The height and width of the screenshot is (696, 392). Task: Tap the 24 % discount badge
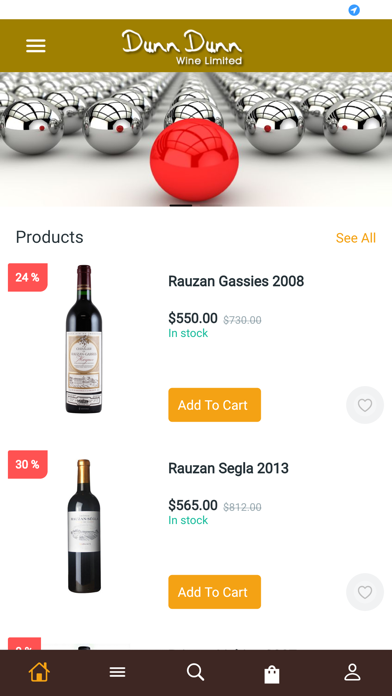point(28,277)
